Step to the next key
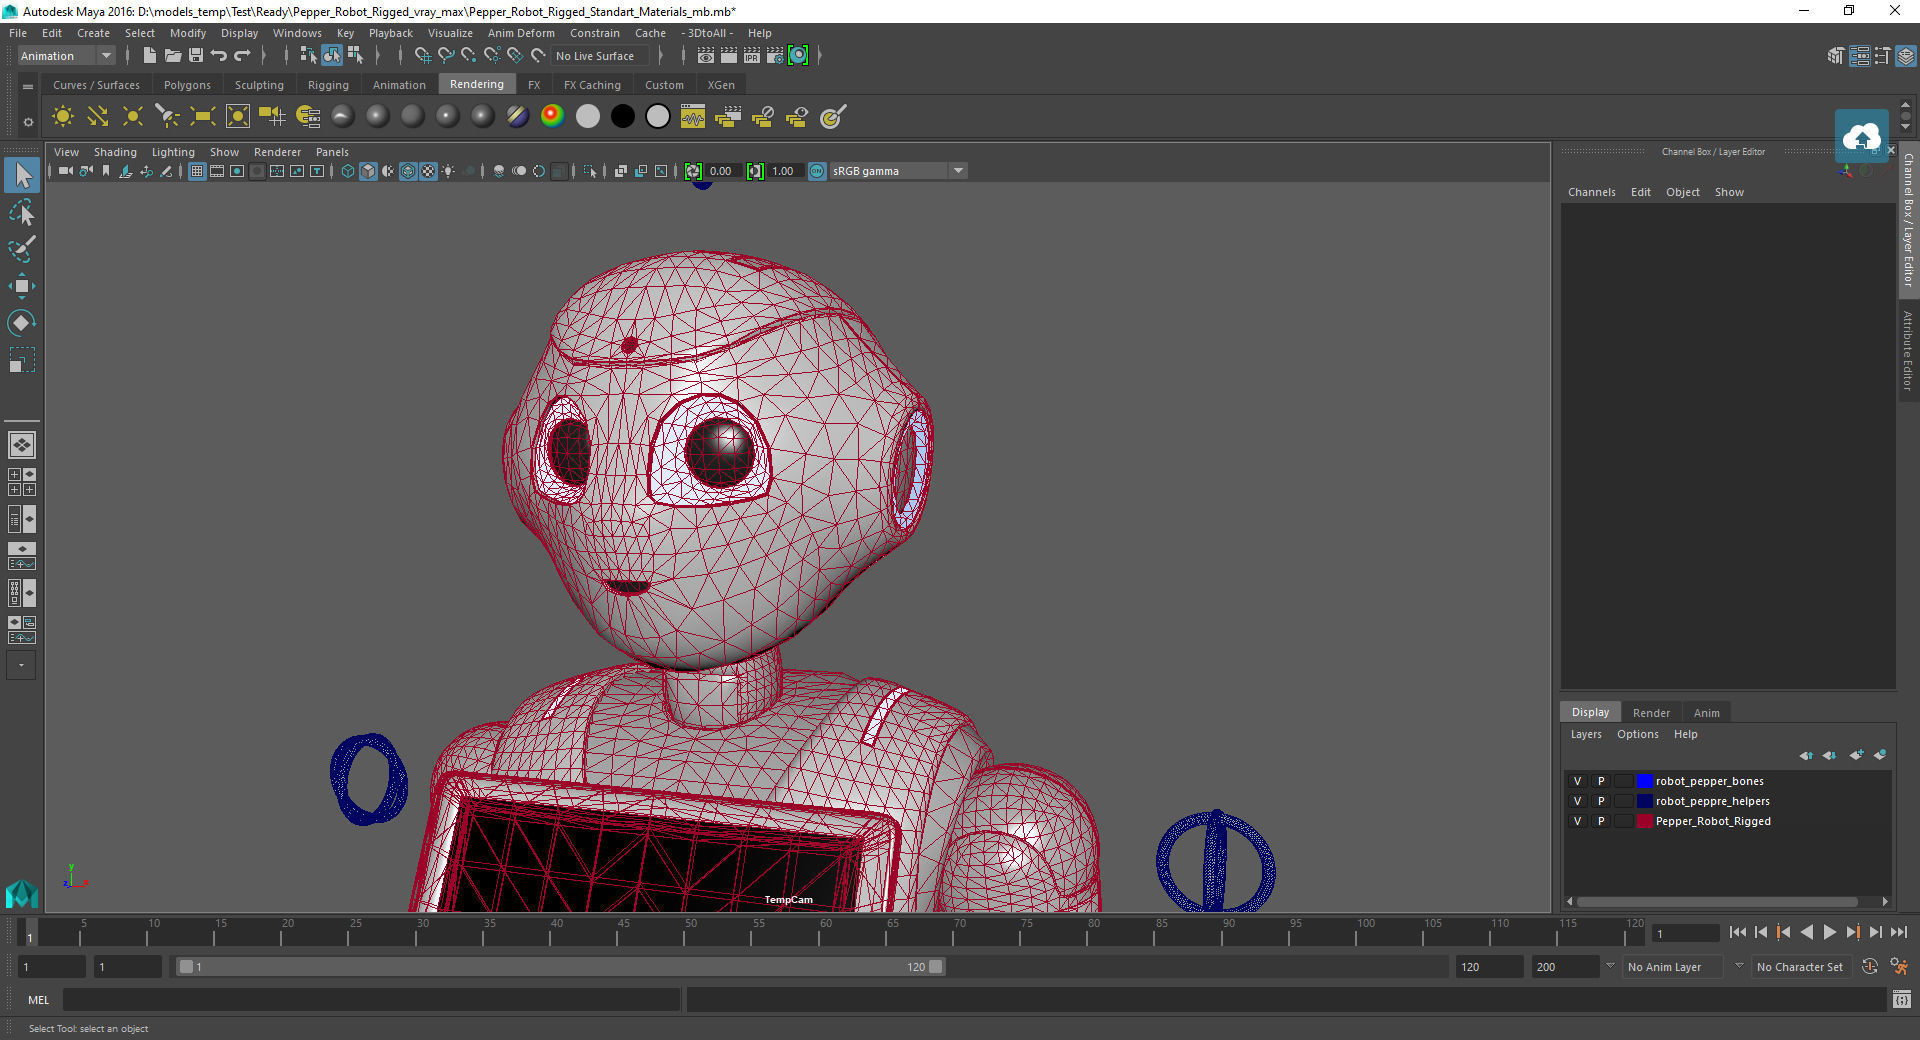Image resolution: width=1920 pixels, height=1040 pixels. click(1852, 932)
